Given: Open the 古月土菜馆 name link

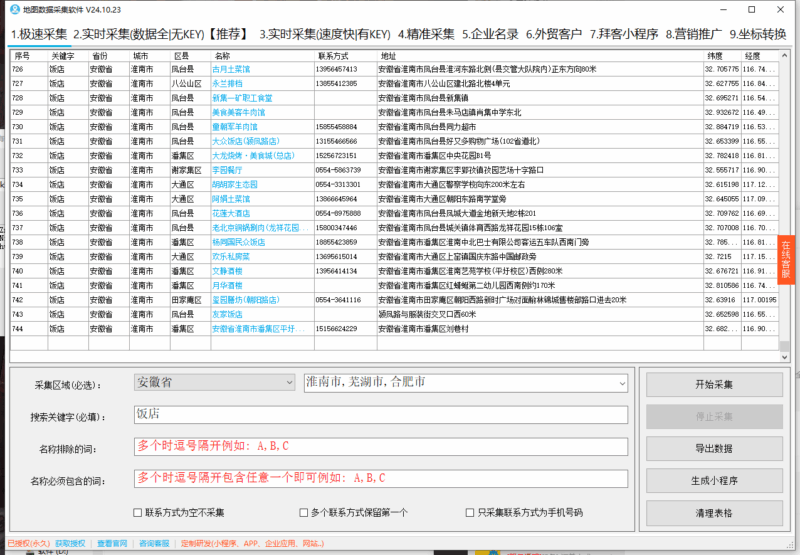Looking at the screenshot, I should click(231, 69).
